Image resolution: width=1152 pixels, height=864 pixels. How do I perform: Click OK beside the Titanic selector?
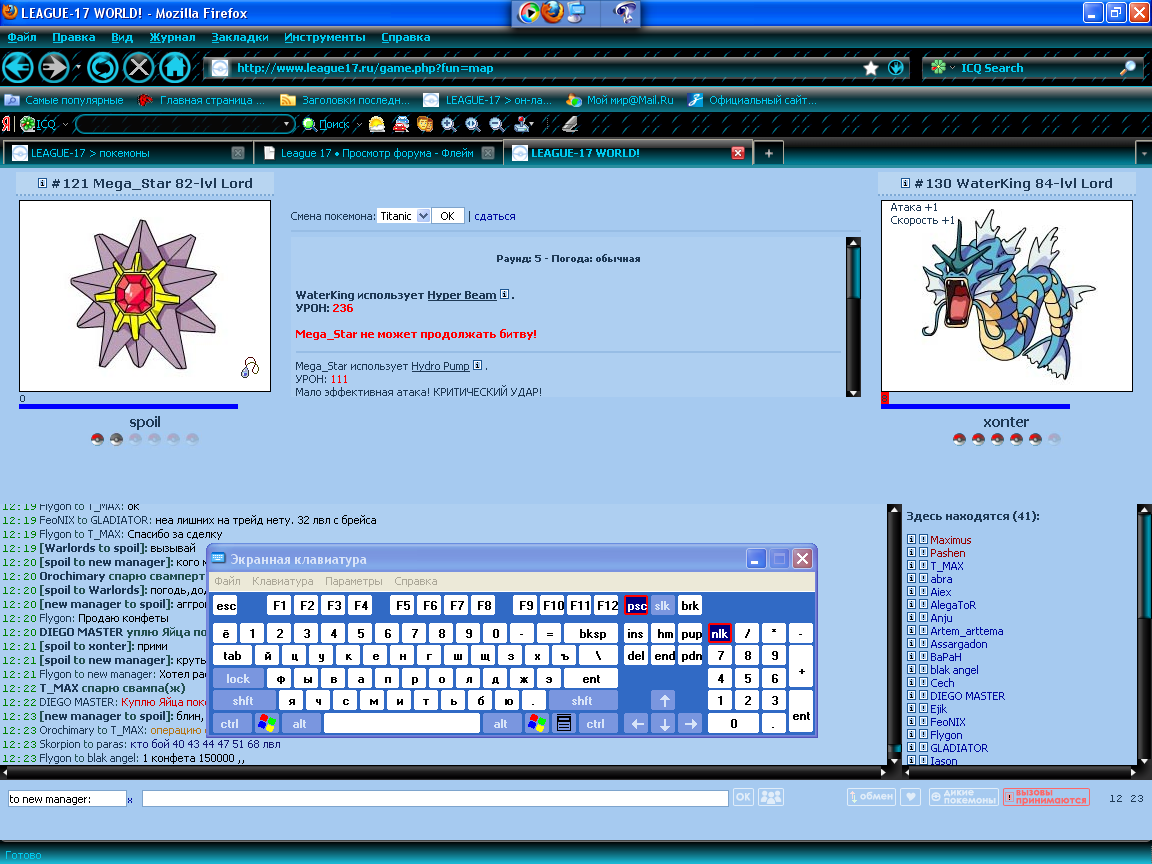pyautogui.click(x=447, y=216)
